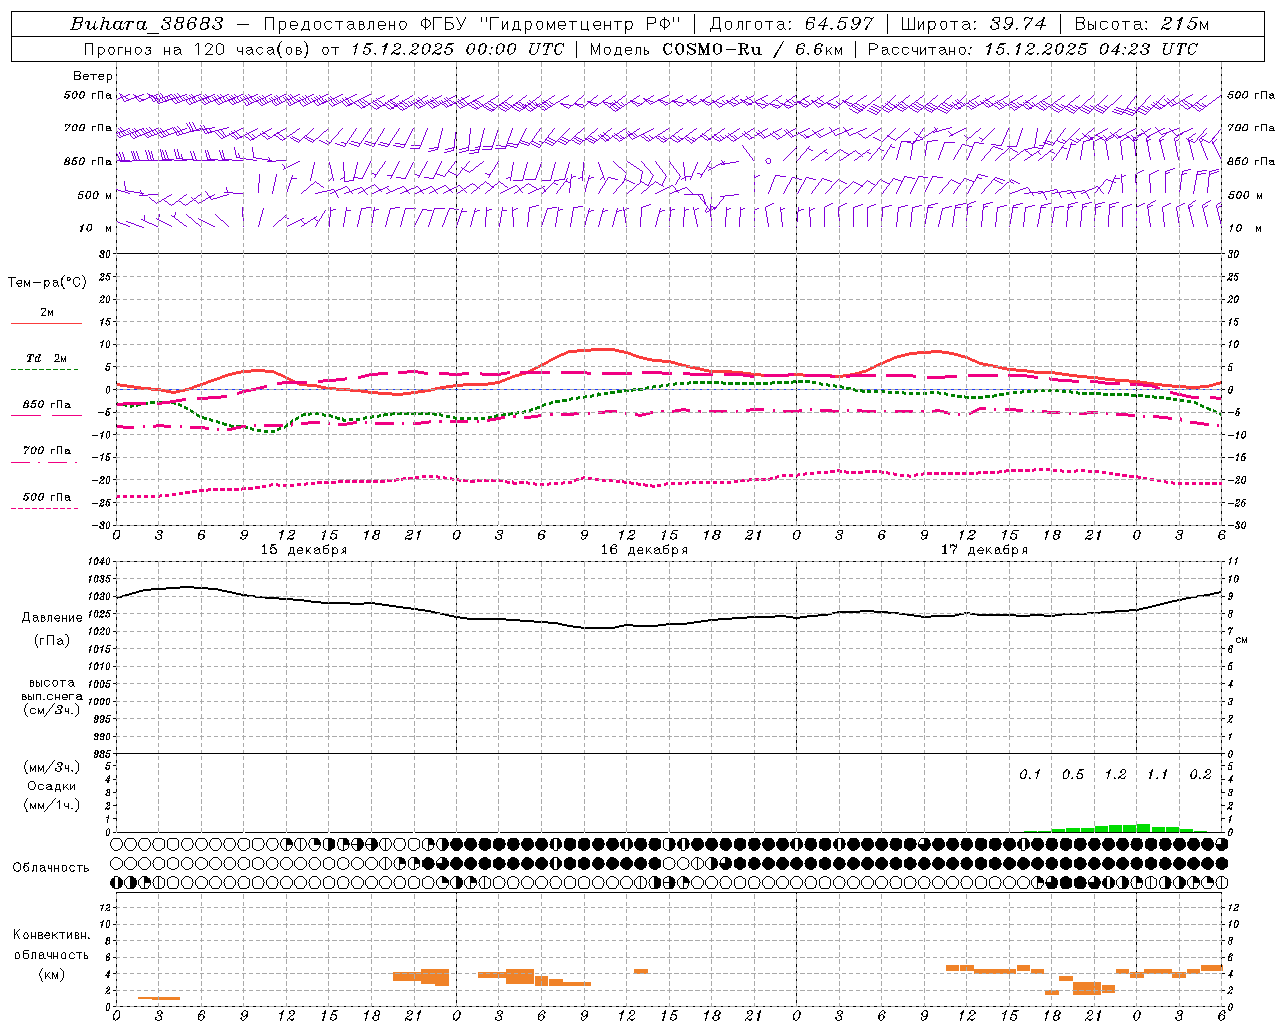Select the 15 декабря date label
Image resolution: width=1280 pixels, height=1024 pixels.
pos(304,550)
